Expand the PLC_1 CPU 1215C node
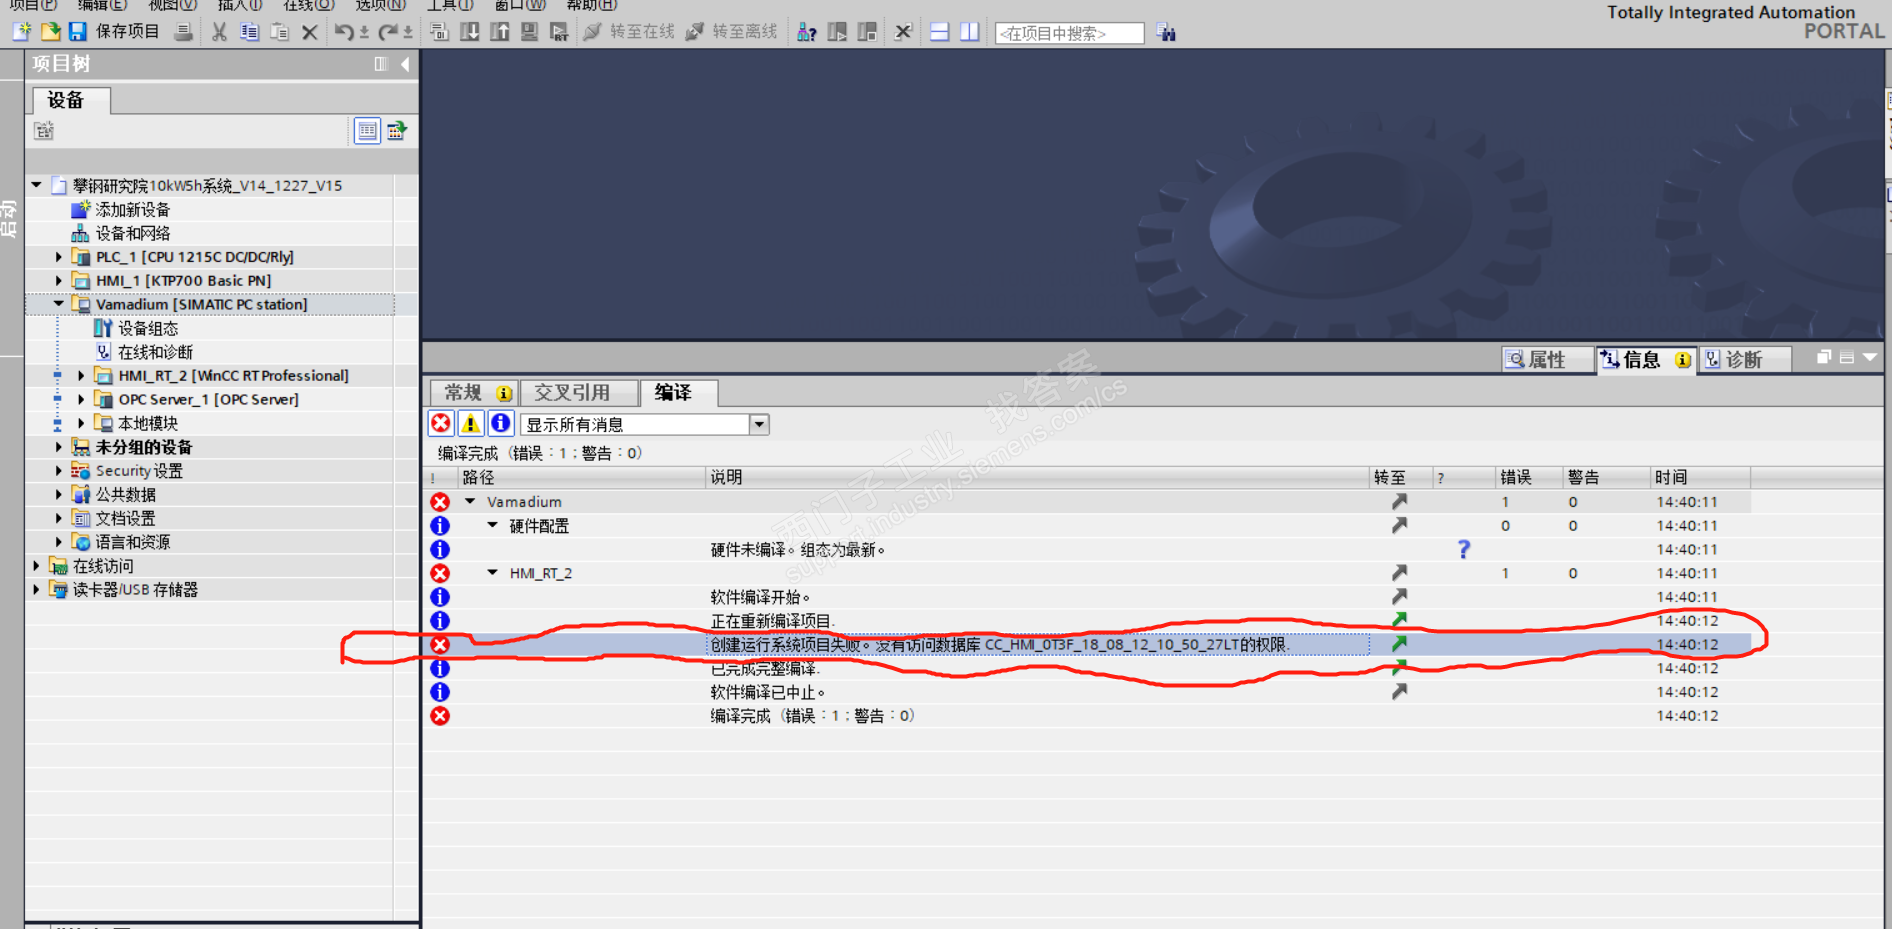Viewport: 1892px width, 929px height. pos(58,257)
